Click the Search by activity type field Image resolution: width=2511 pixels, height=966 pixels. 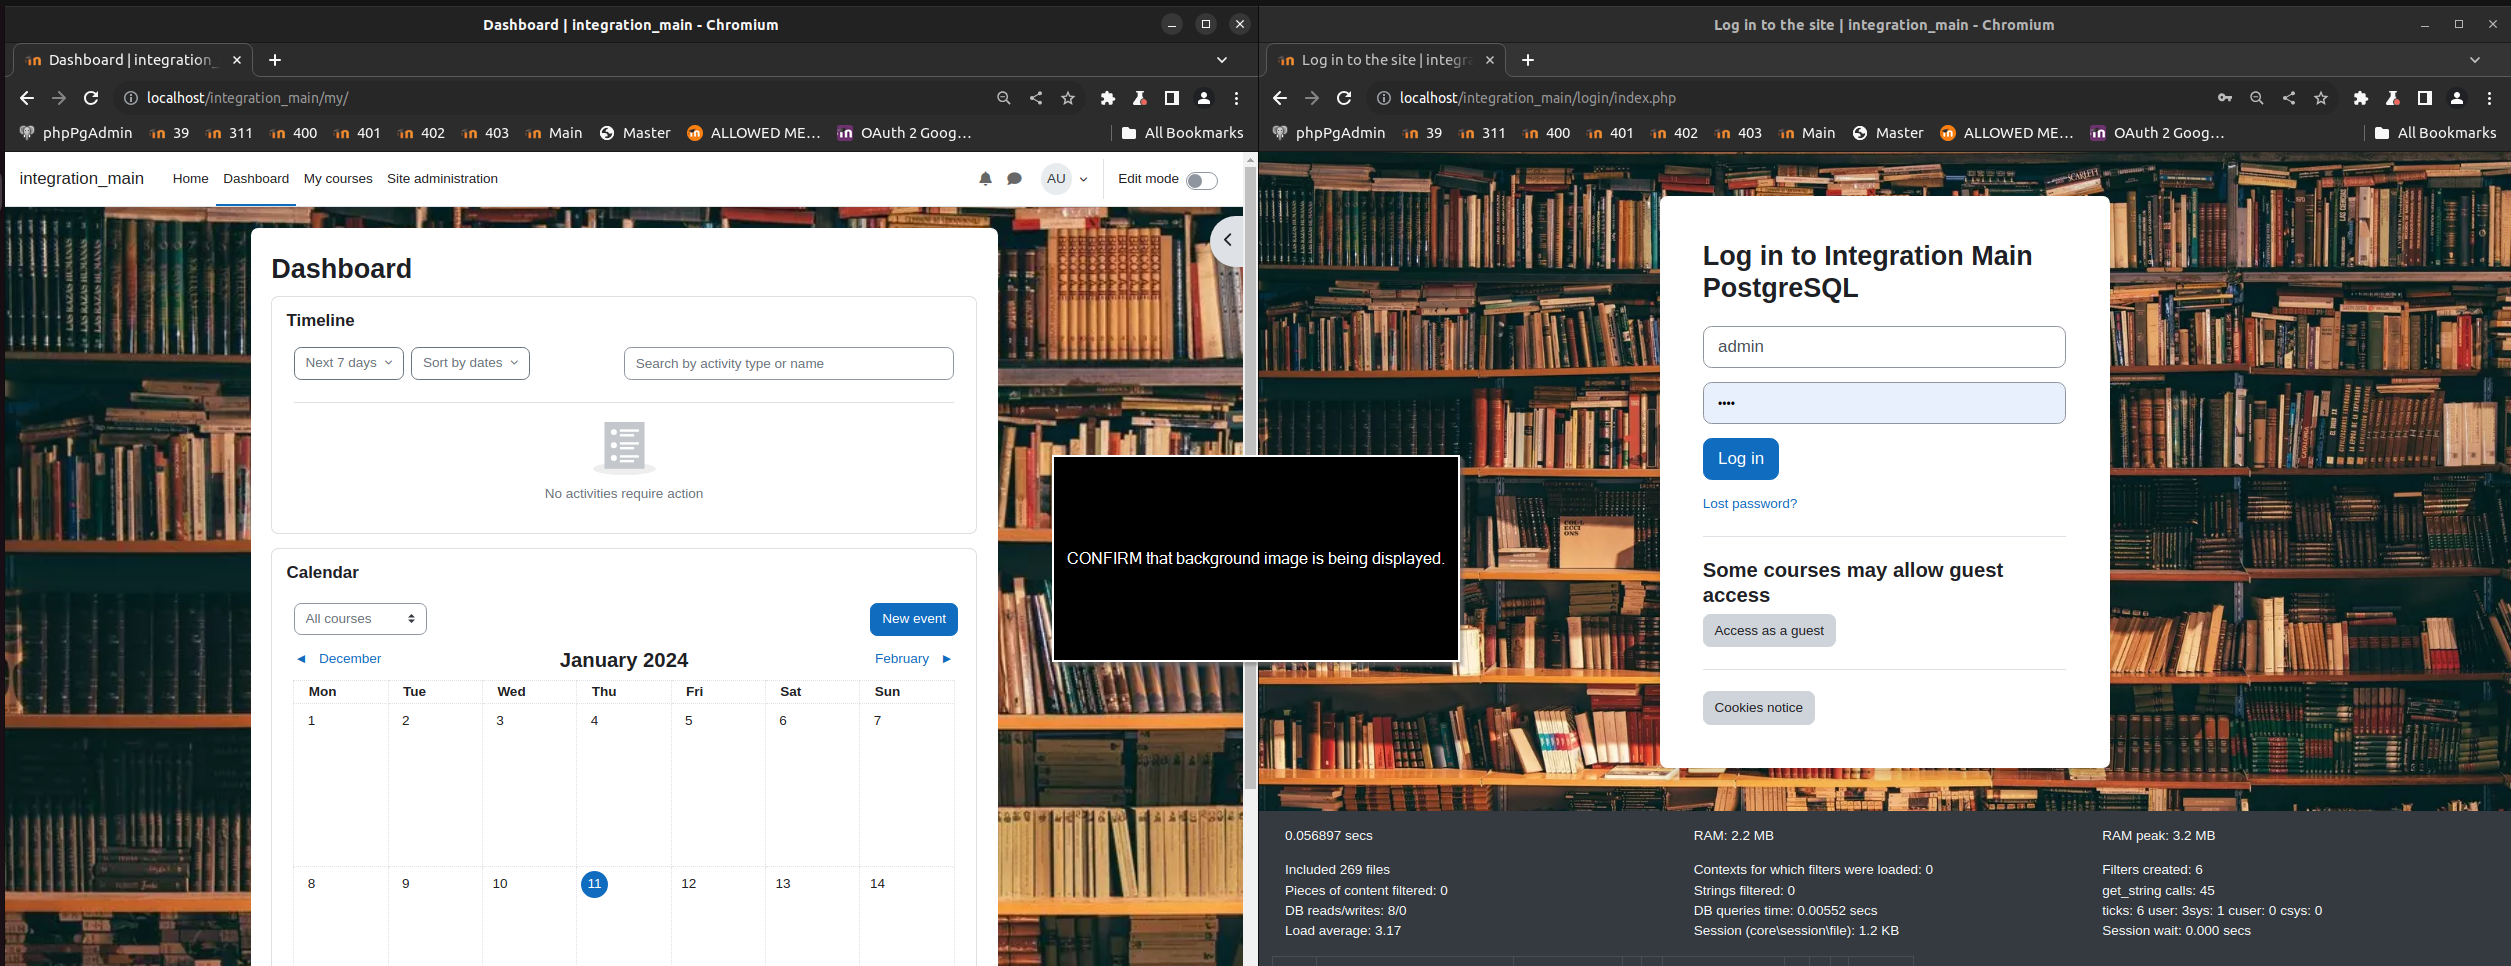(x=788, y=364)
